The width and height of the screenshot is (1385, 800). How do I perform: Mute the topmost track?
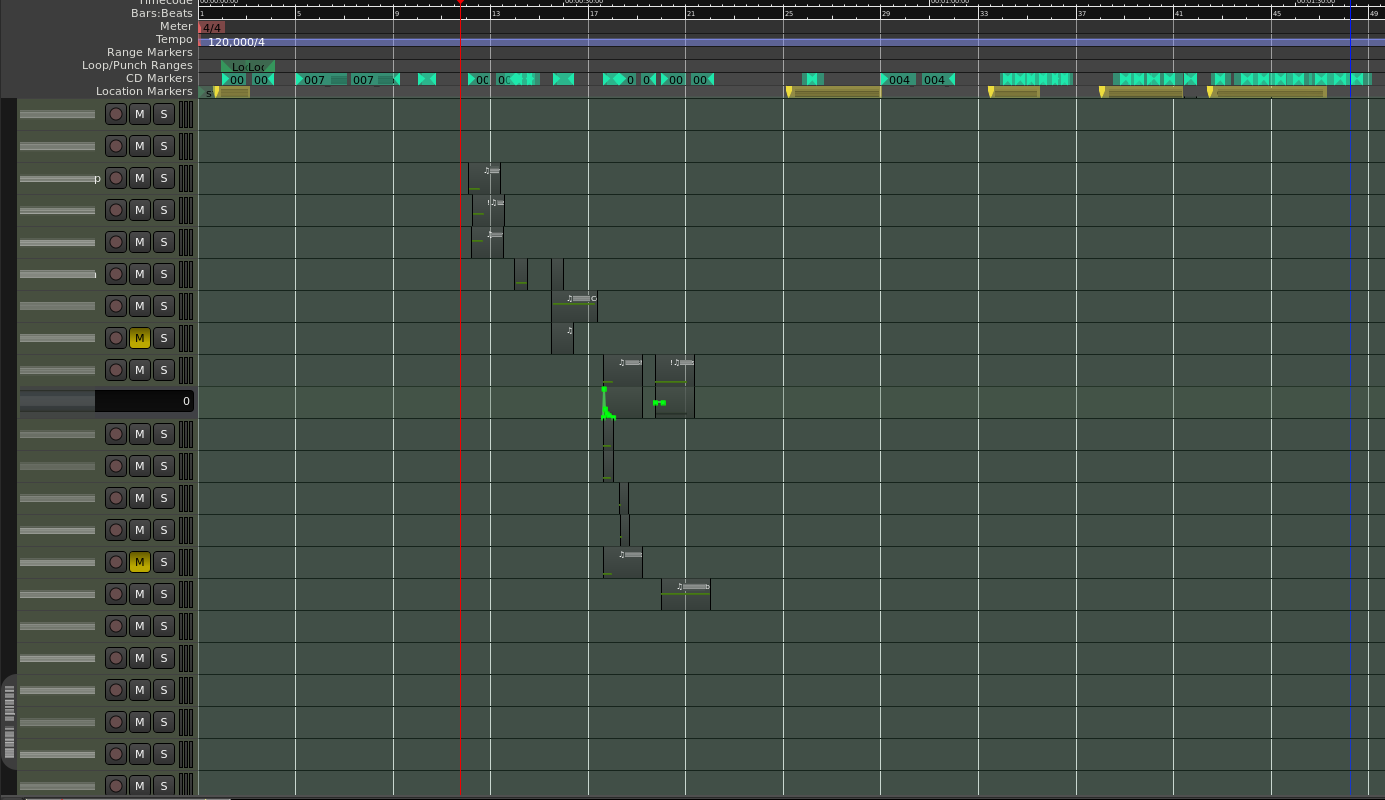point(140,114)
